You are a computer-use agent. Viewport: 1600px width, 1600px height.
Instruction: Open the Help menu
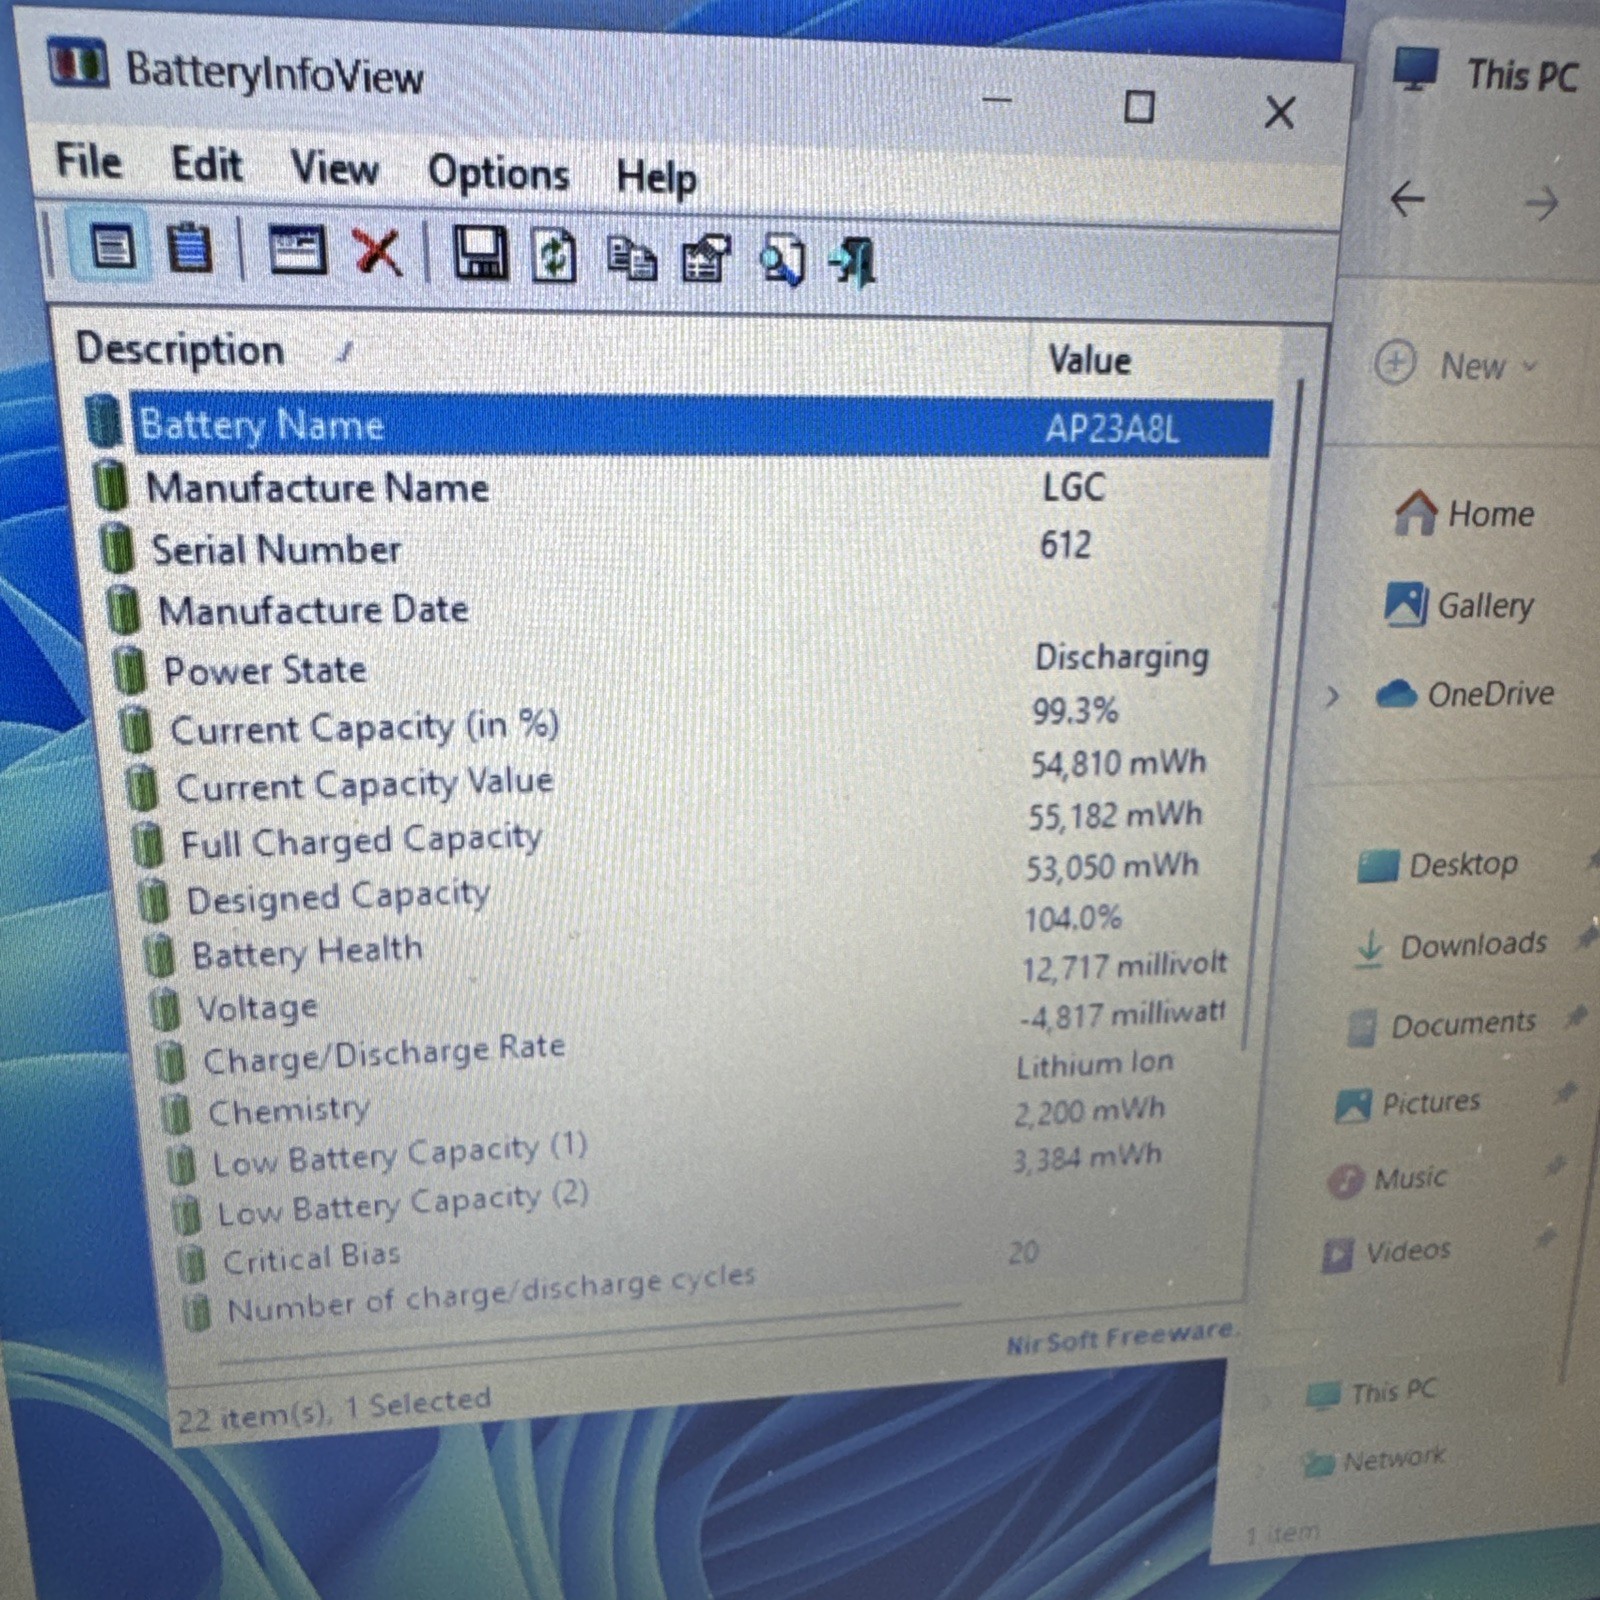656,178
